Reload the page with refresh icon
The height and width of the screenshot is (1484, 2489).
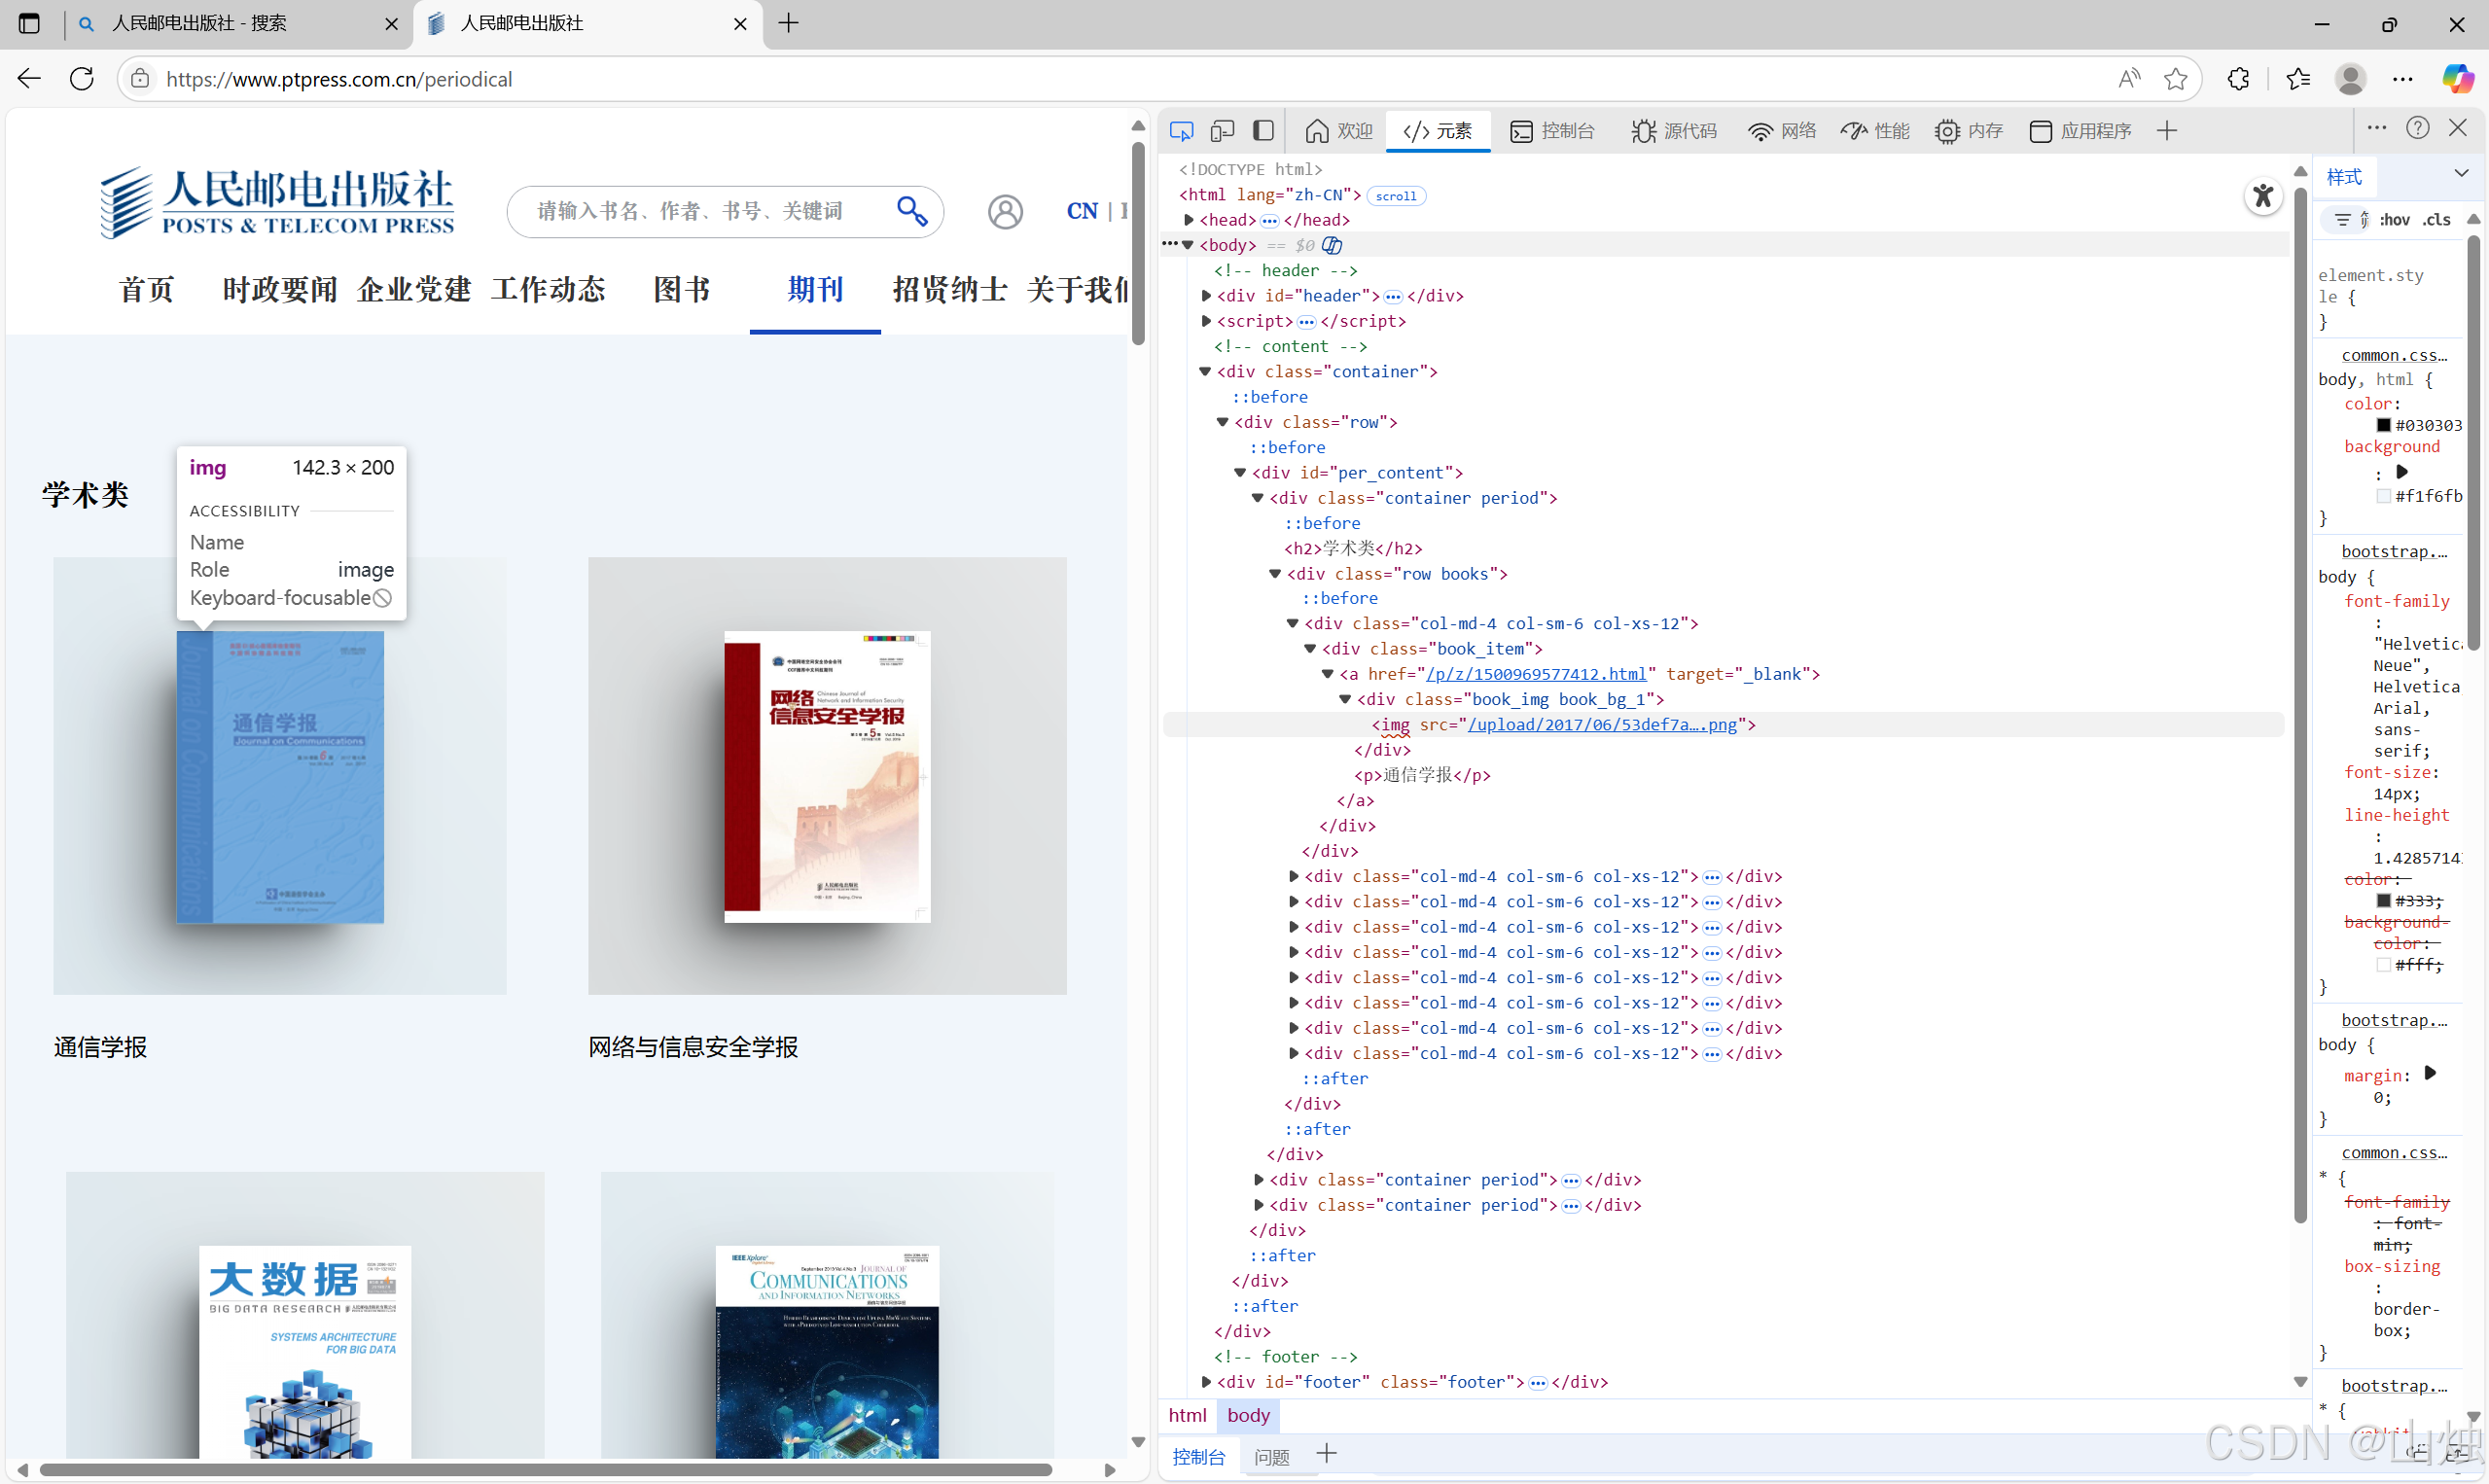click(x=82, y=79)
